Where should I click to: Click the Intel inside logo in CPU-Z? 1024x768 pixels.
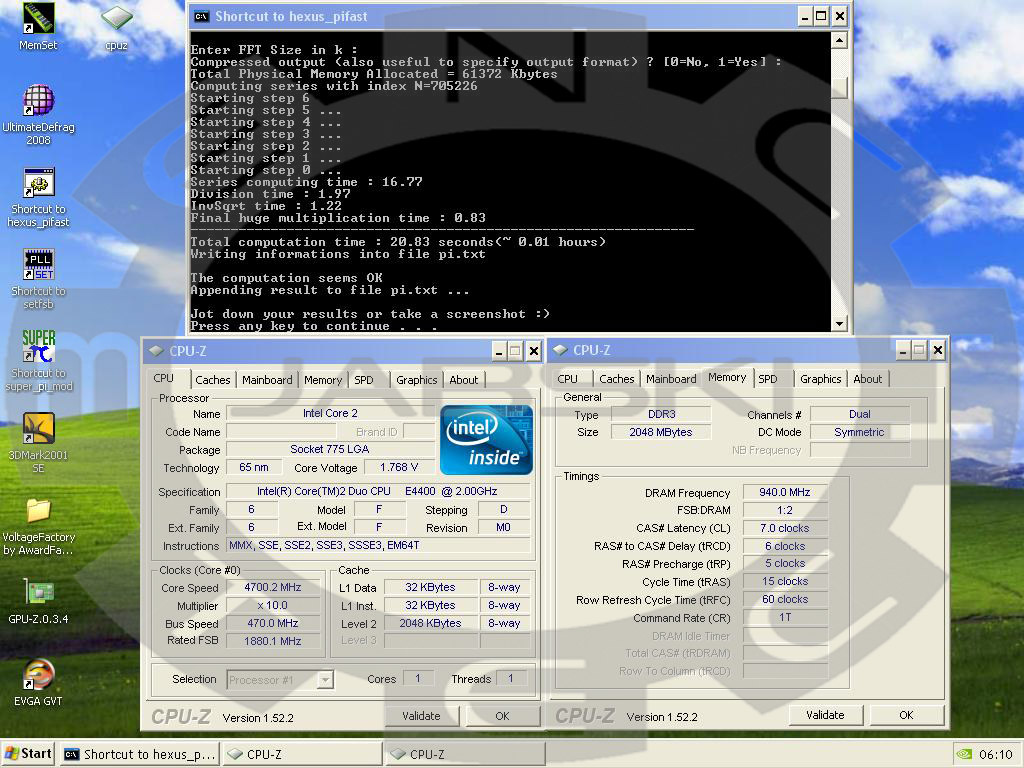[x=486, y=440]
